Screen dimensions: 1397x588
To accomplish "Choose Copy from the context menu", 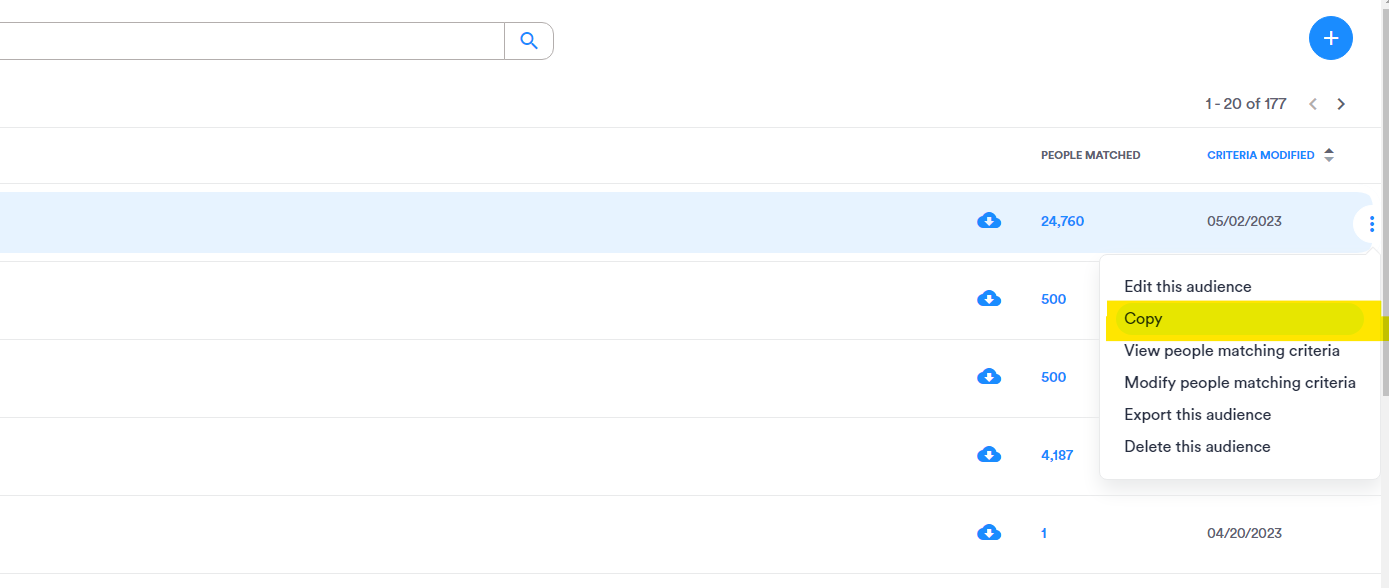I will 1143,319.
